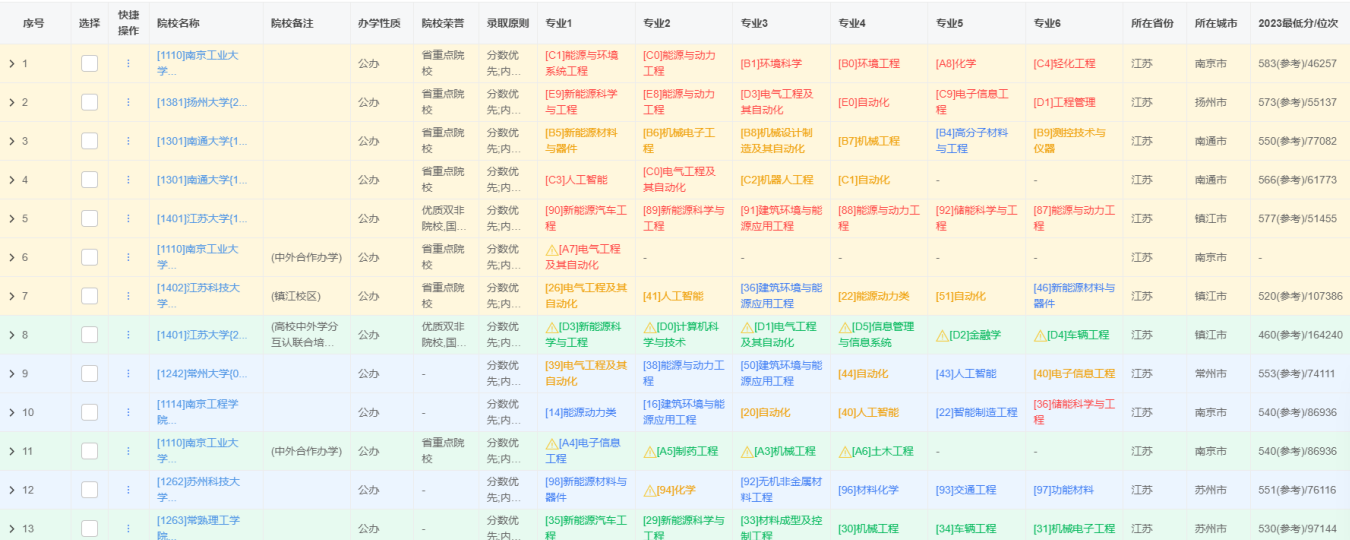Screen dimensions: 1350x540
Task: Click warning triangle before [D1]电气工程及其自动化
Action: click(747, 327)
